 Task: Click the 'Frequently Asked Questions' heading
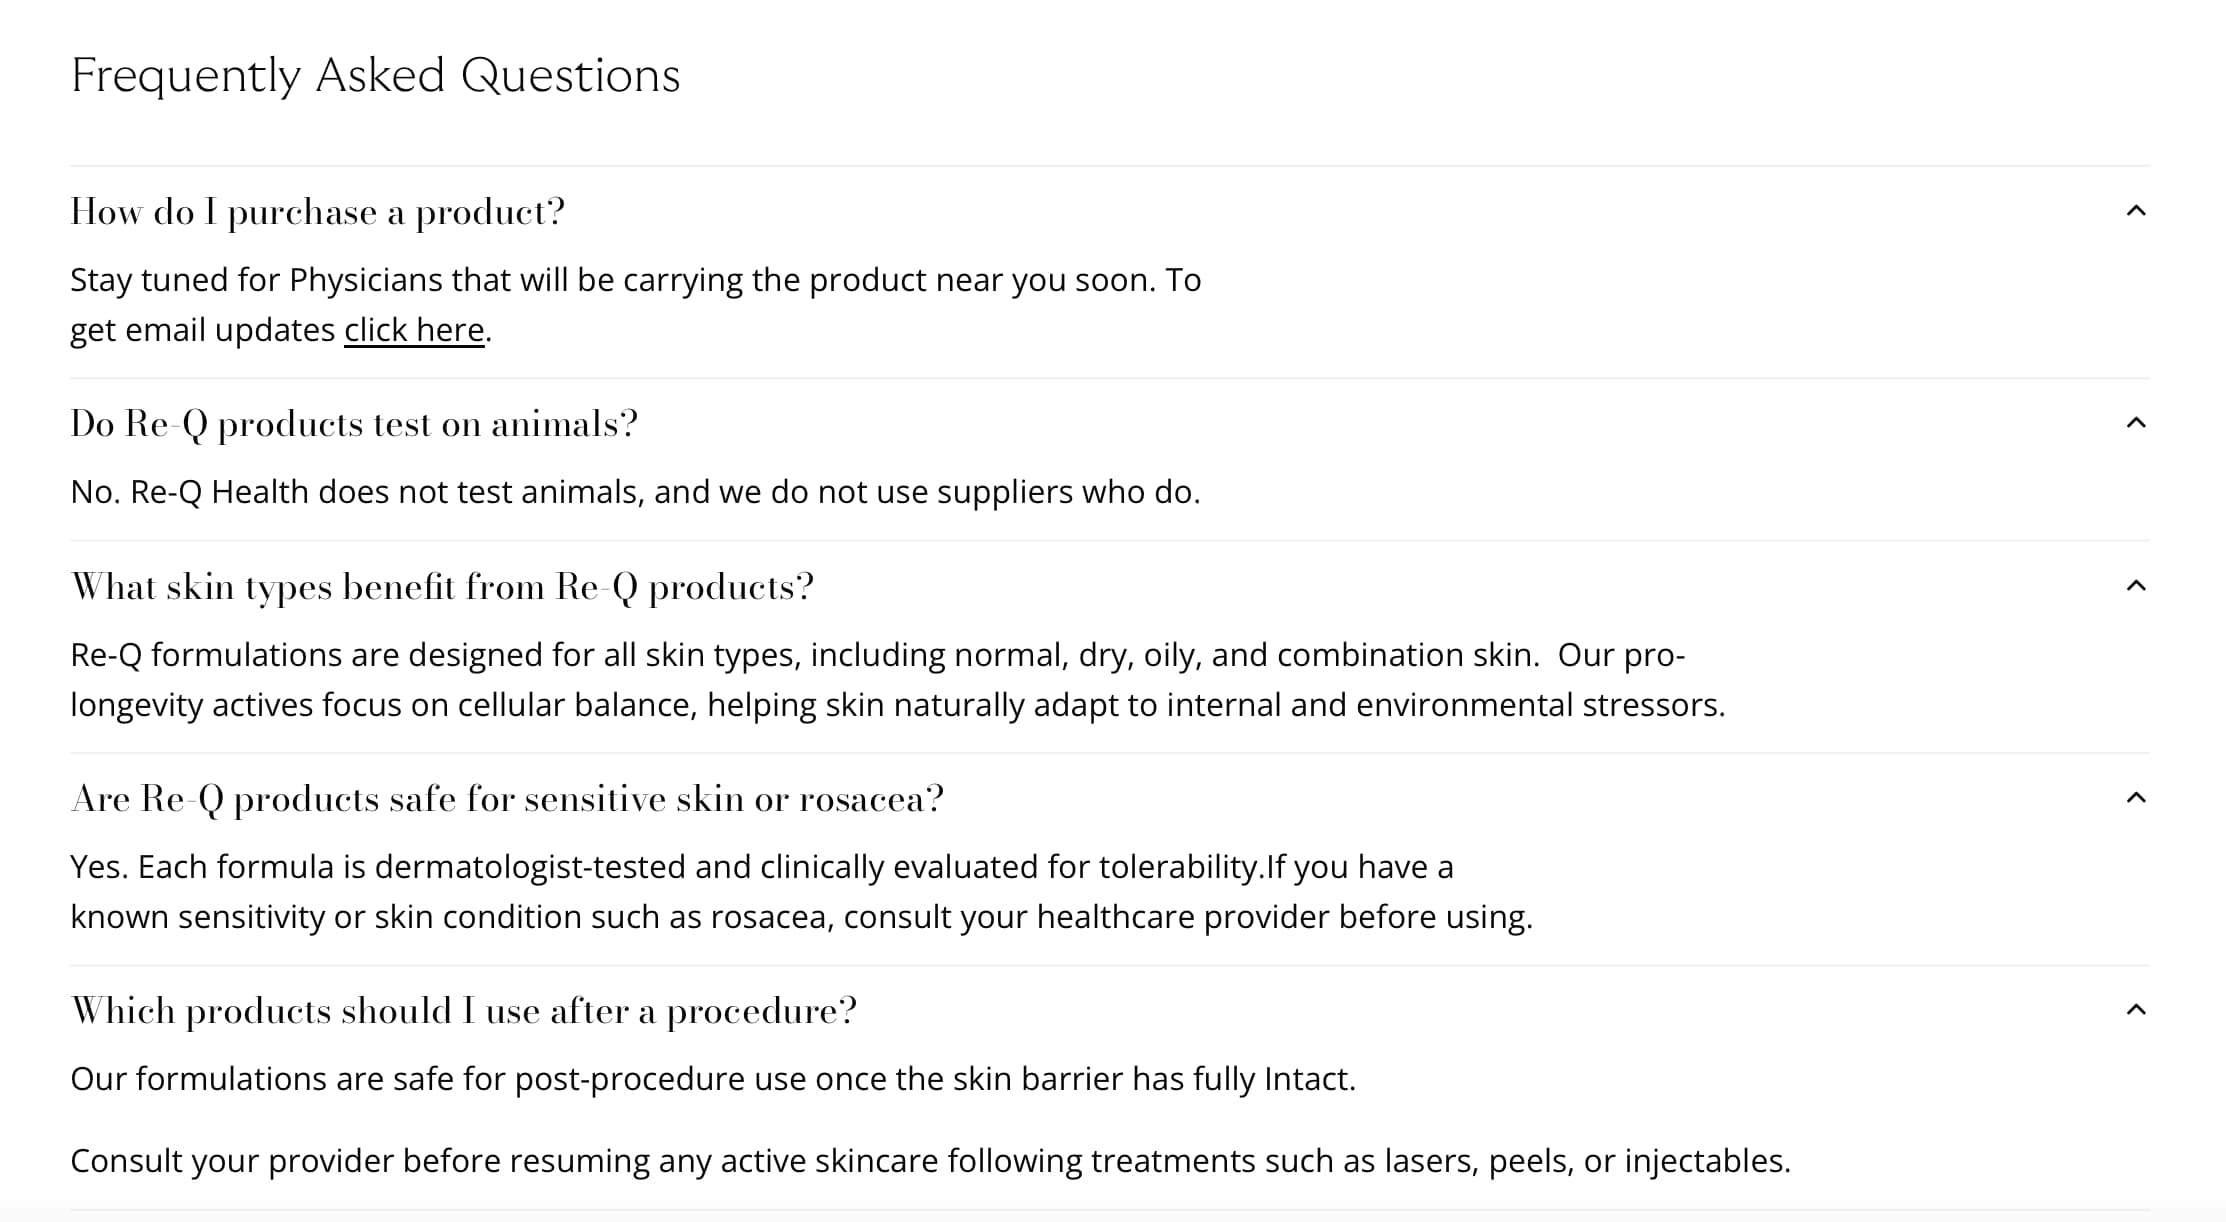pos(375,76)
